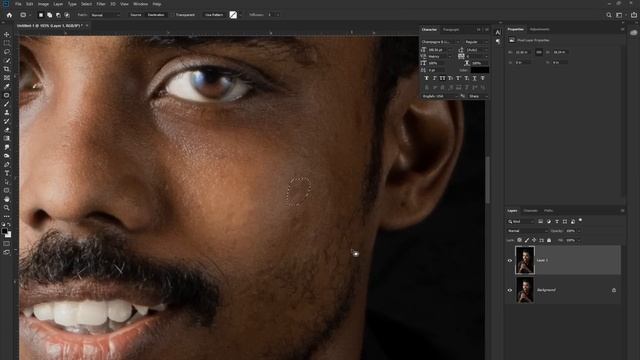Toggle lock all for layer

click(549, 240)
